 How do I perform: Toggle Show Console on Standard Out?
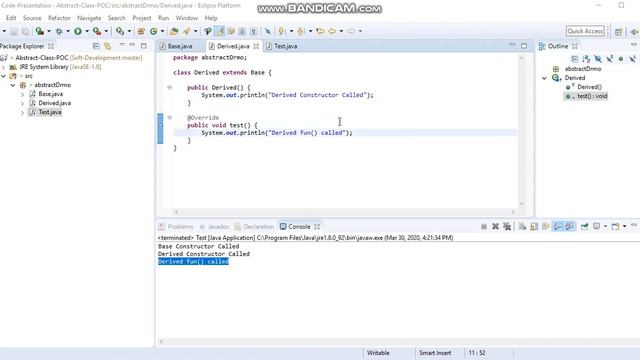tap(558, 227)
